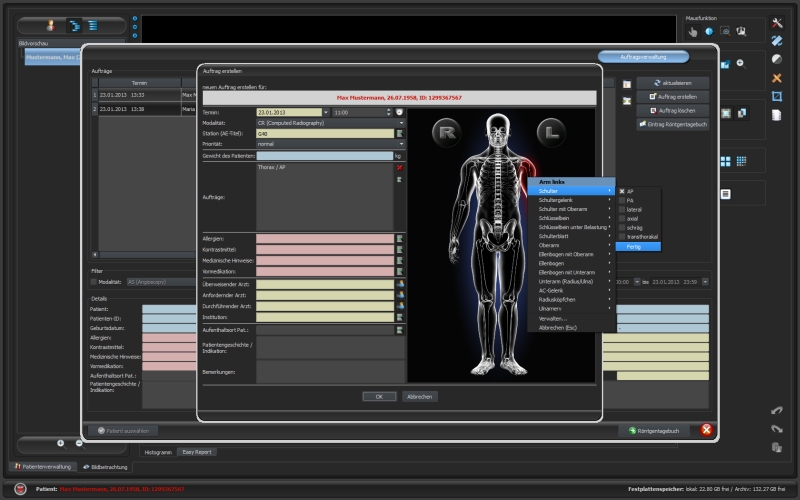Viewport: 800px width, 500px height.
Task: Click the L side marker on skeleton
Action: (549, 129)
